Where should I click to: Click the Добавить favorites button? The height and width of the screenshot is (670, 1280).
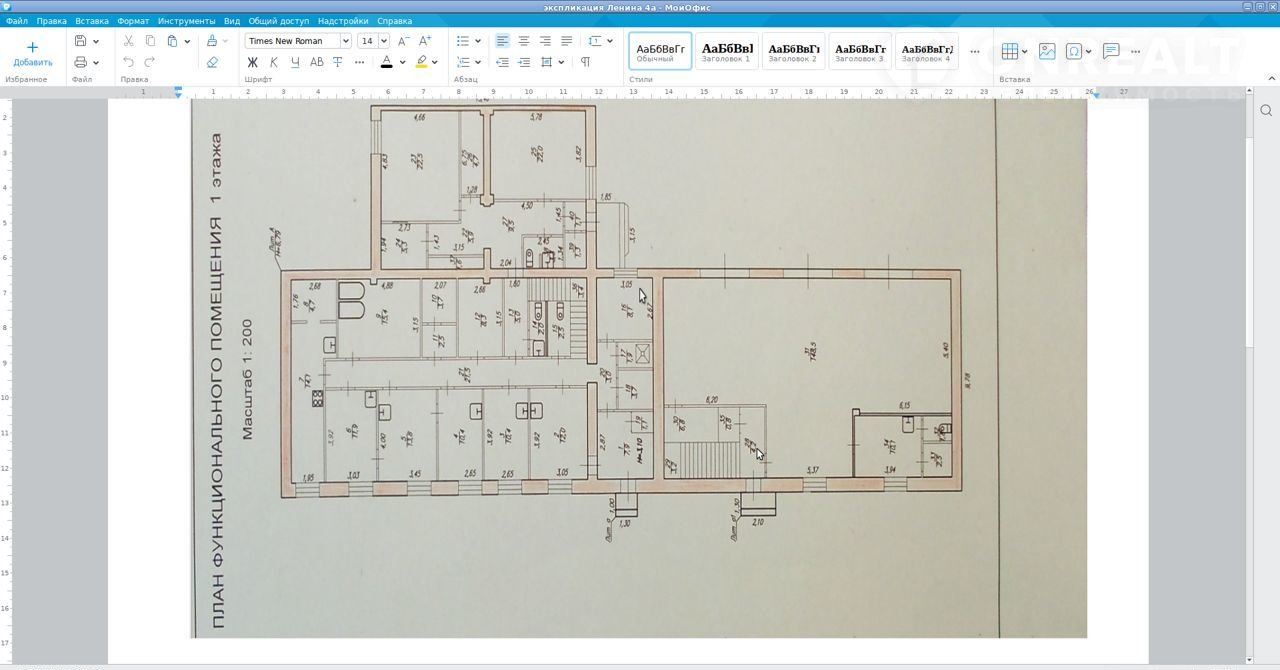click(x=32, y=53)
